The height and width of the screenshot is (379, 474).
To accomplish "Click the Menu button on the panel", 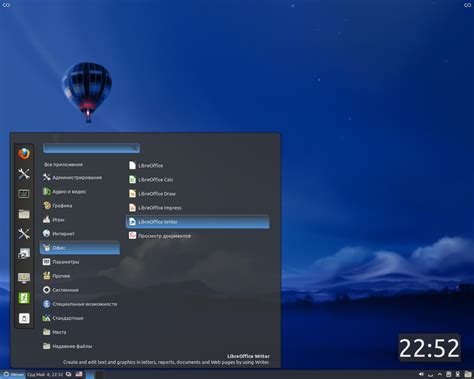I will [x=13, y=374].
